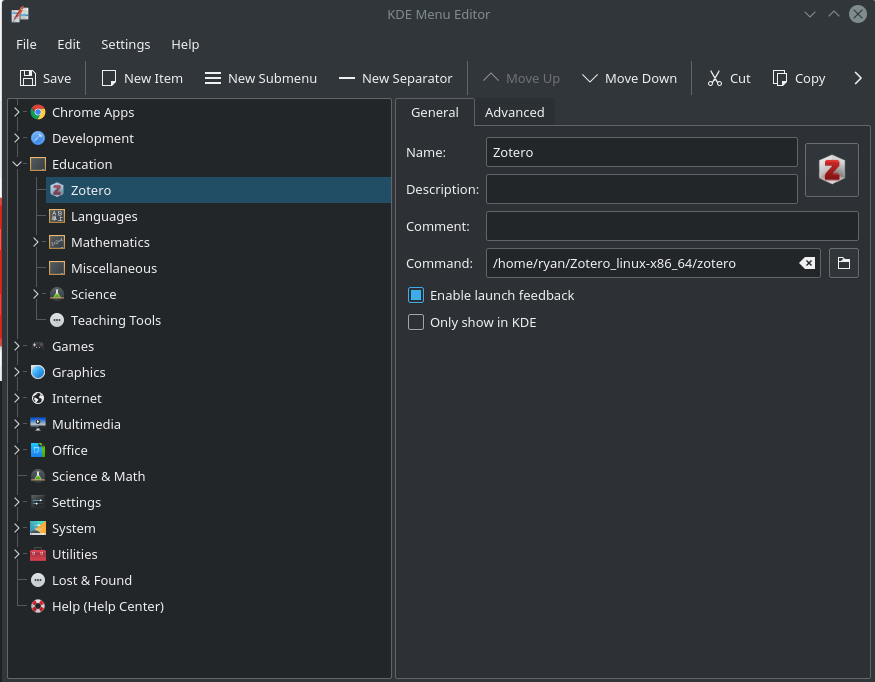The height and width of the screenshot is (682, 875).
Task: Expand the Settings tree node
Action: [17, 502]
